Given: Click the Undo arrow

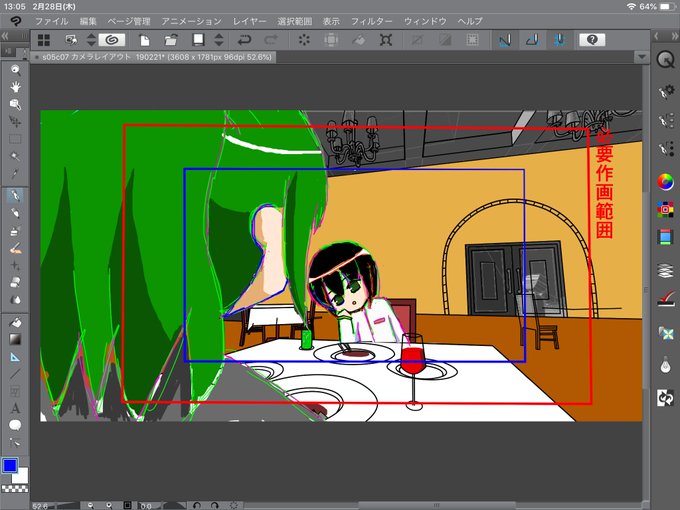Looking at the screenshot, I should tap(245, 40).
